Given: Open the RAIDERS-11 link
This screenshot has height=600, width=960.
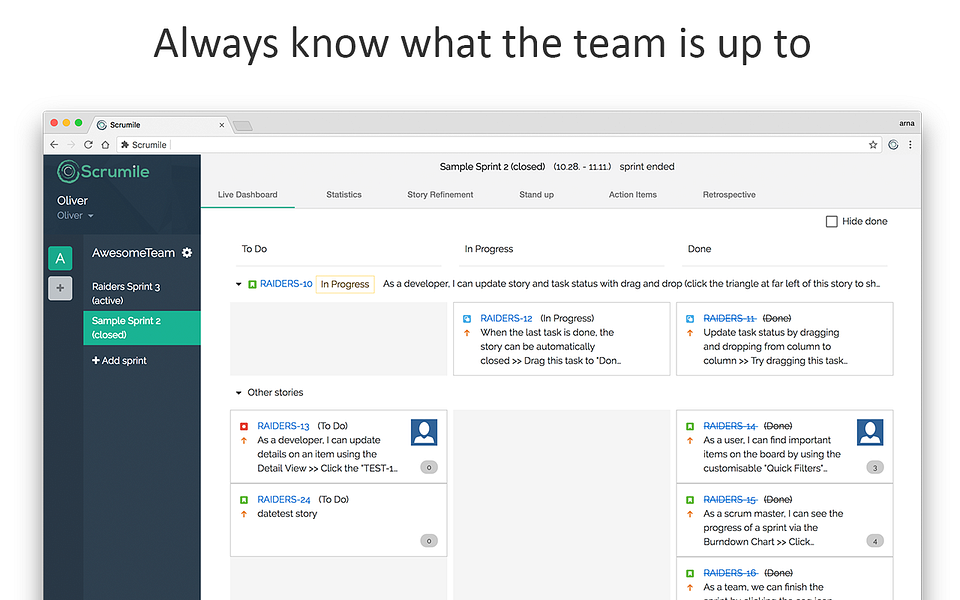Looking at the screenshot, I should [x=729, y=318].
